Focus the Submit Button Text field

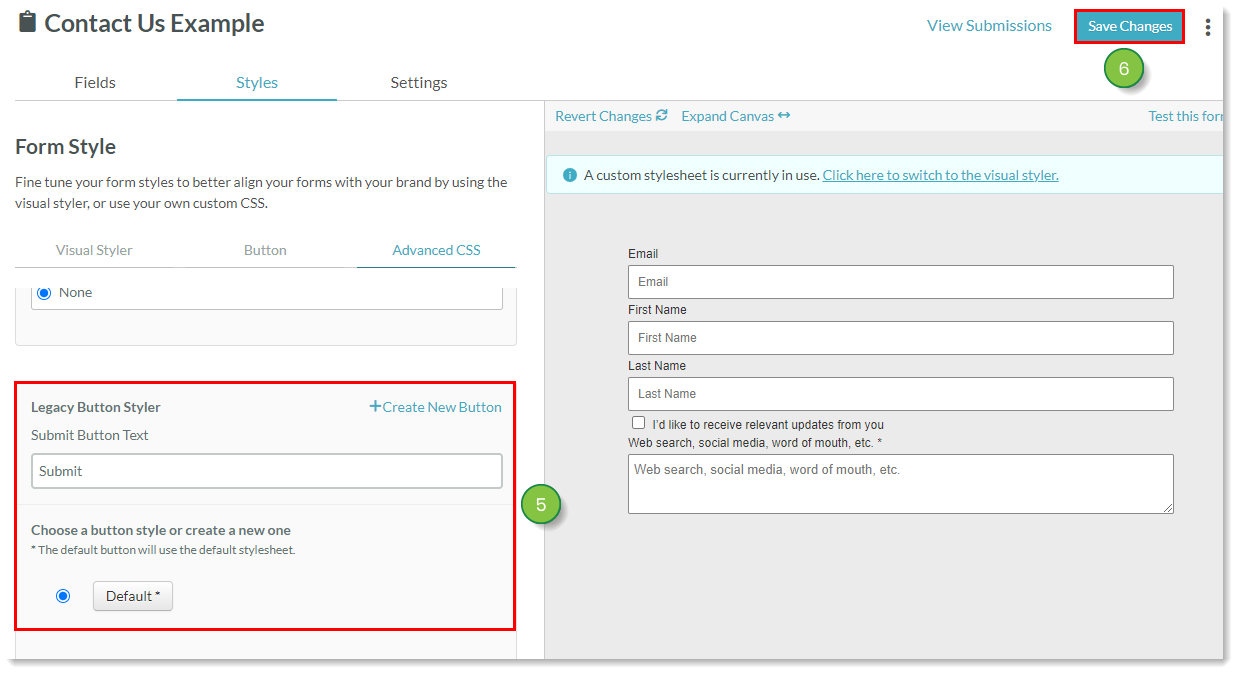coord(267,471)
